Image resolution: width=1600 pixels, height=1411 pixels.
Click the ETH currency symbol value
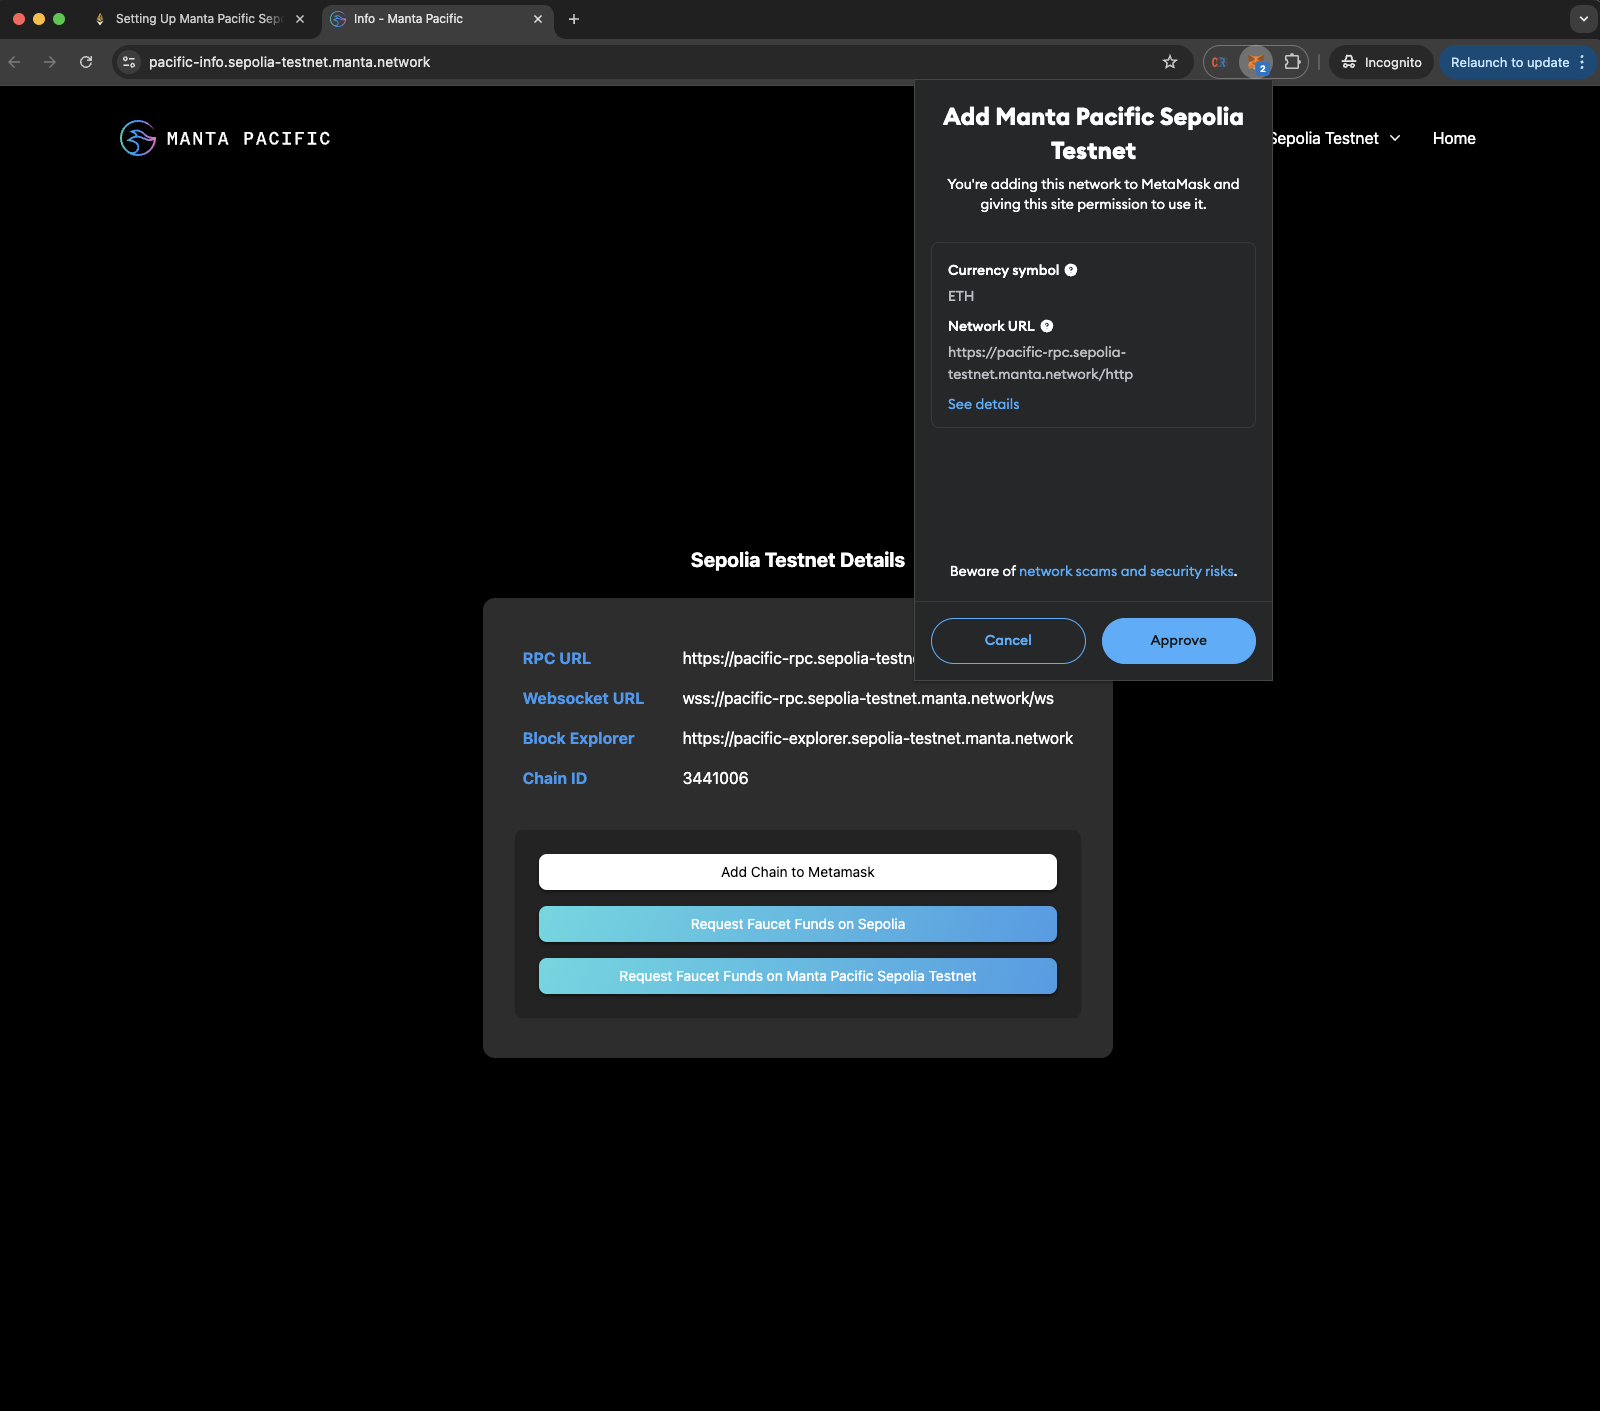pos(961,296)
